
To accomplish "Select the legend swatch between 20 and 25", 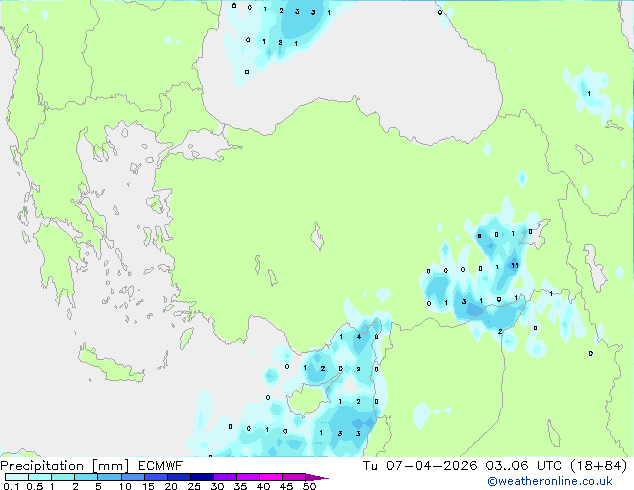I will [x=179, y=477].
